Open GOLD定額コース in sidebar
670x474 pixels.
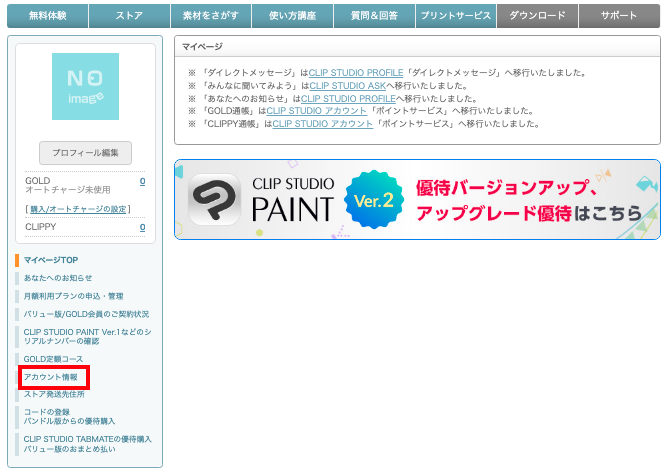click(x=53, y=359)
